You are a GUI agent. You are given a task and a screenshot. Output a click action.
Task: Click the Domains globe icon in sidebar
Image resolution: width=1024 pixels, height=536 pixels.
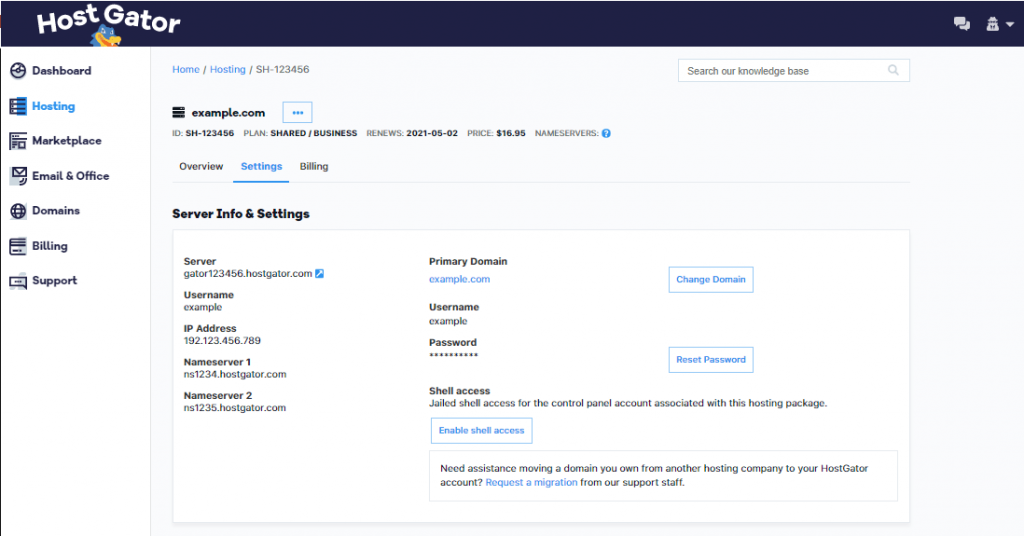[18, 211]
